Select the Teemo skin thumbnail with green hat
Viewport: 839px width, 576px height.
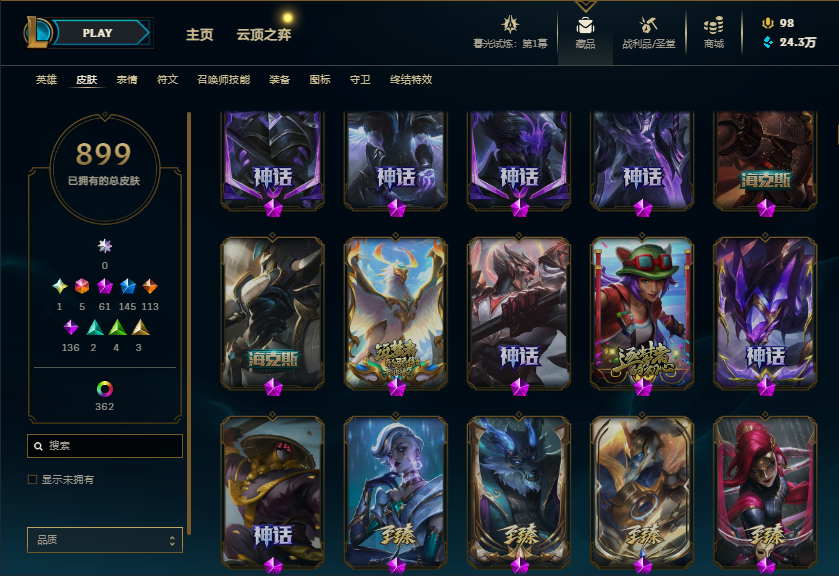click(x=642, y=313)
